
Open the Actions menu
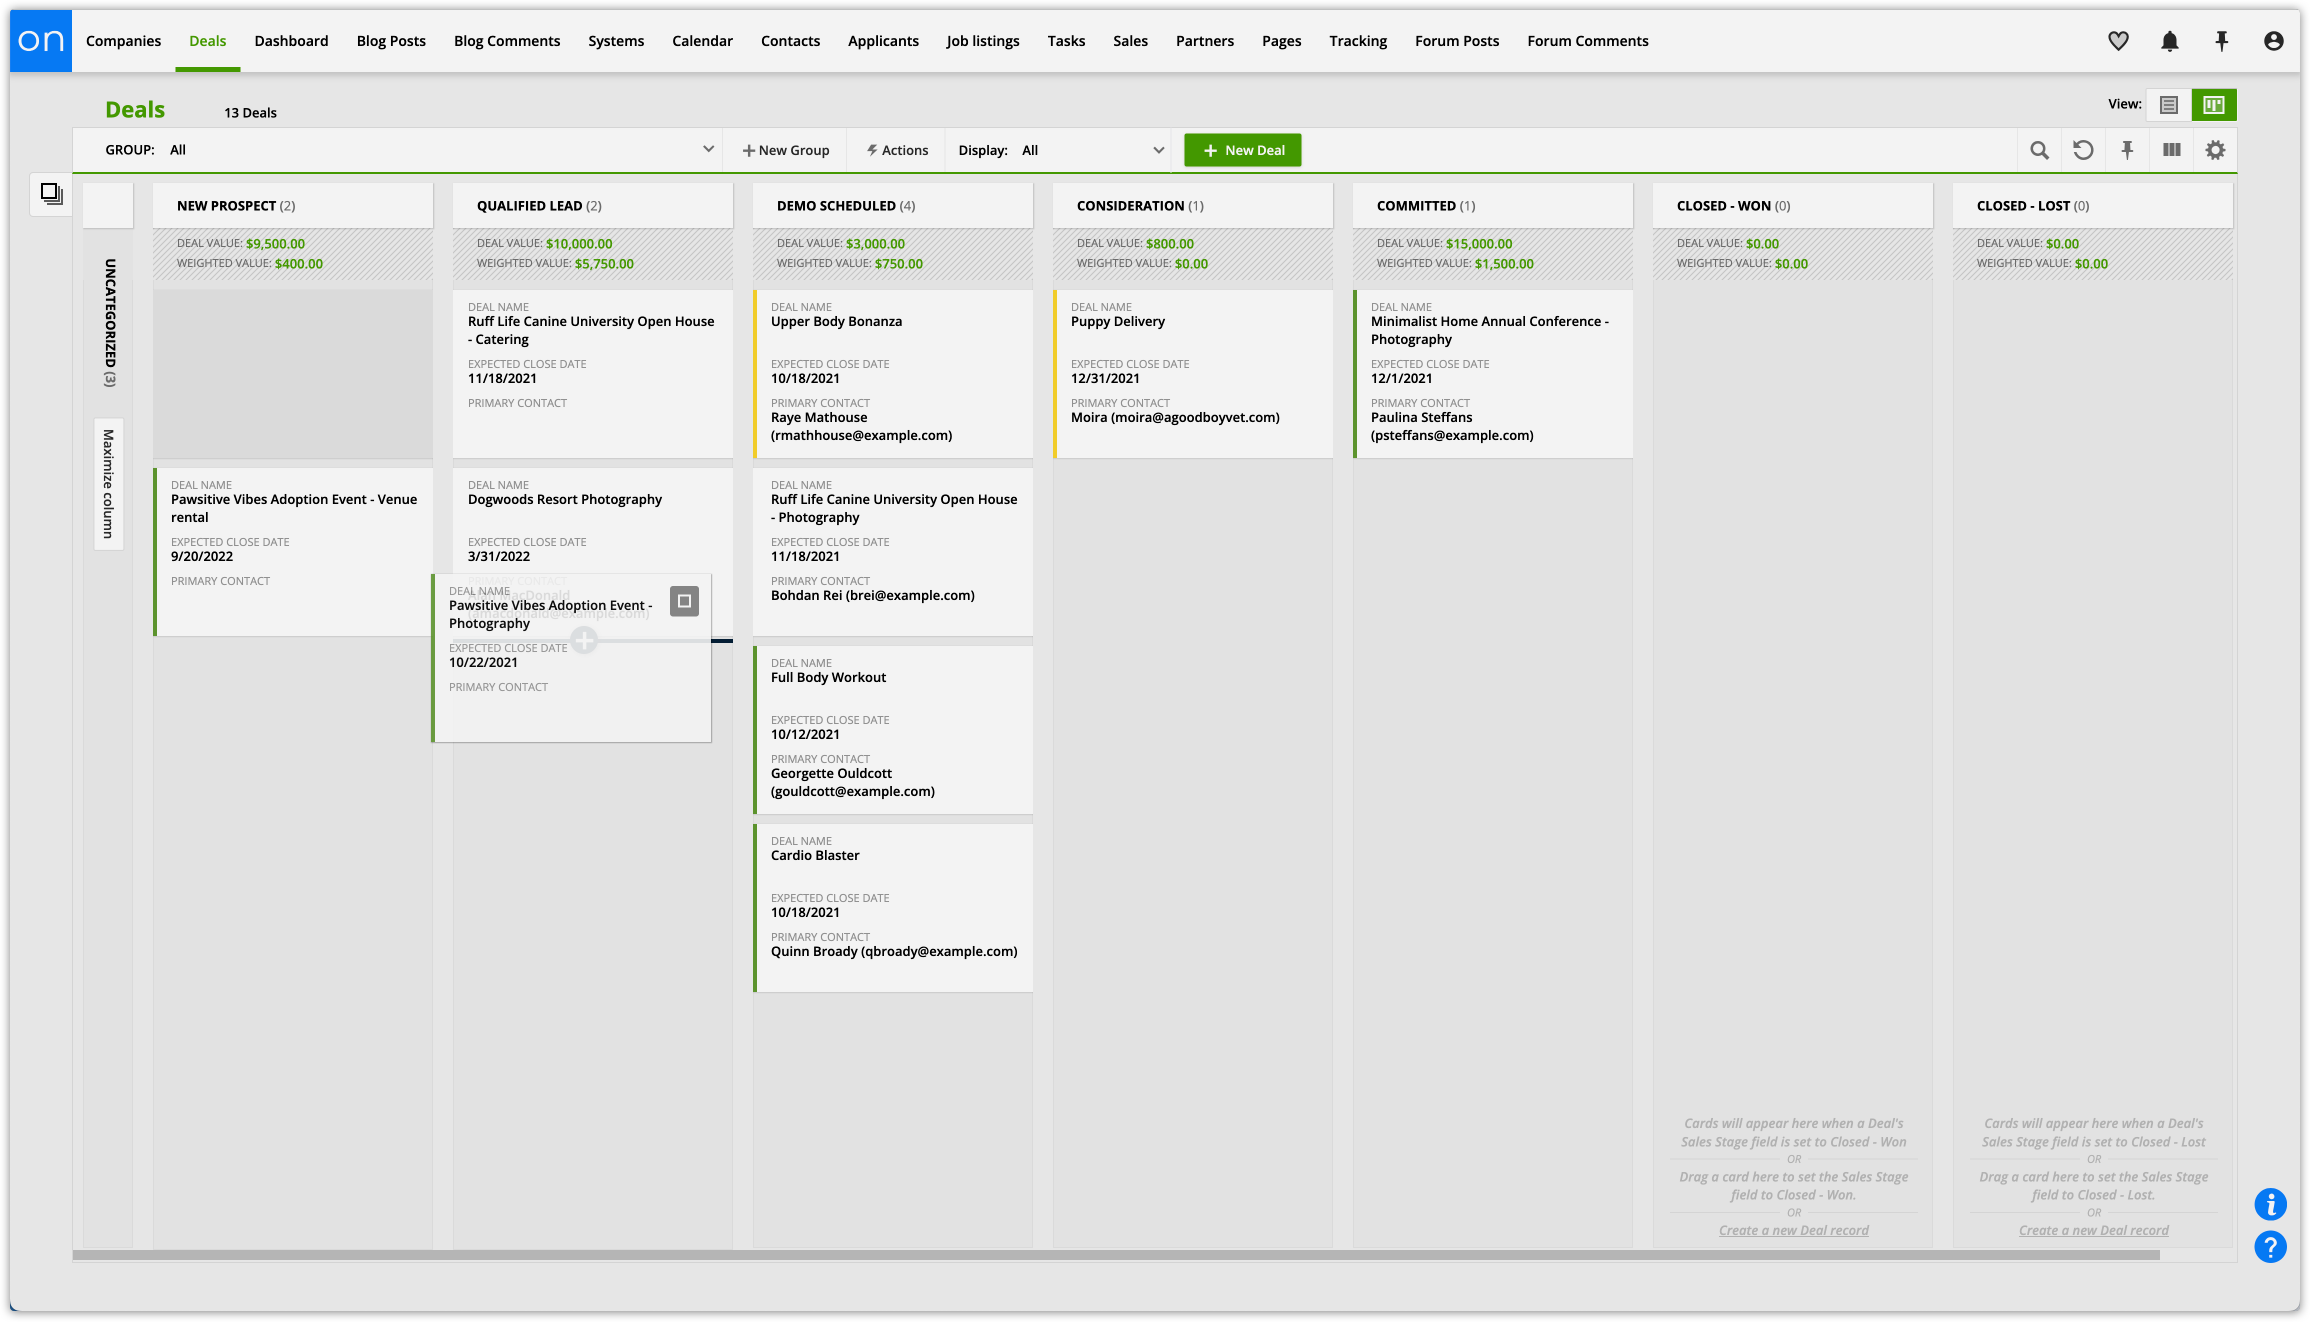pos(897,150)
